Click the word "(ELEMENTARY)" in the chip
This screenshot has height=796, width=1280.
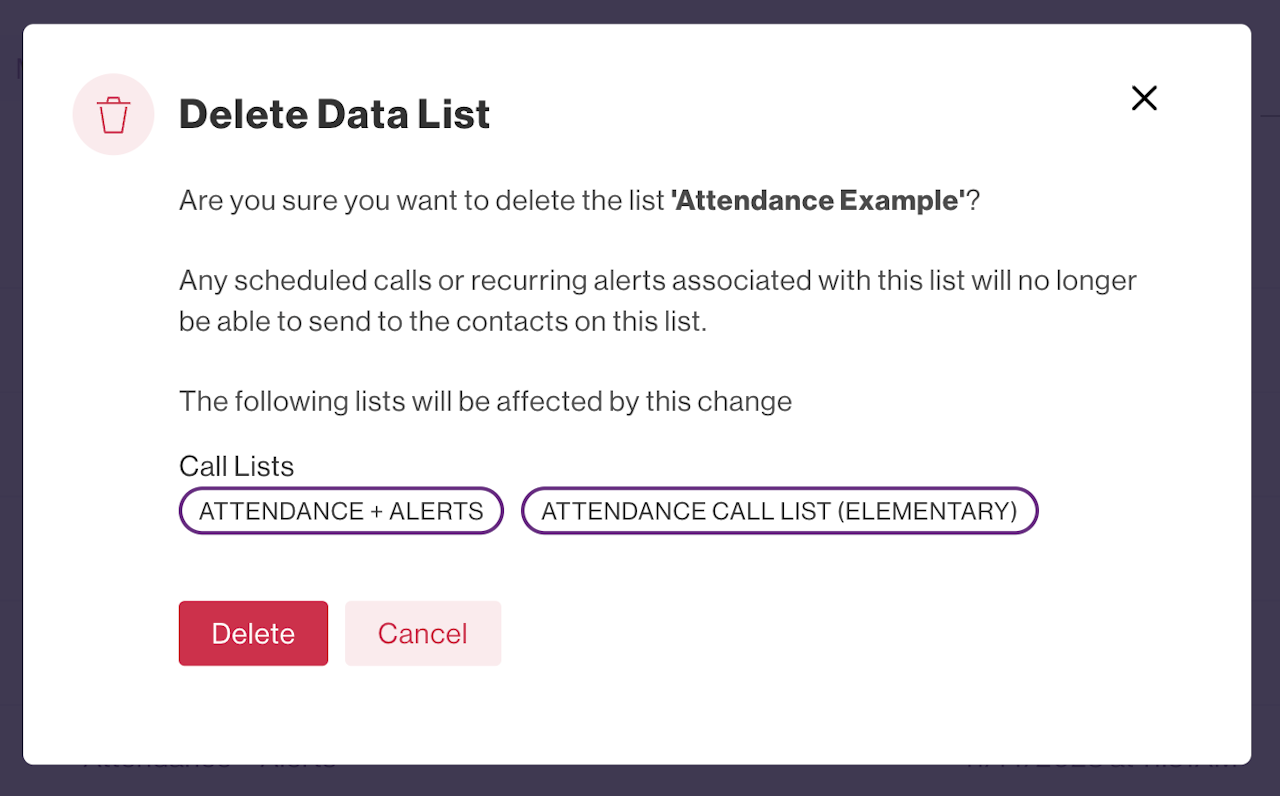[x=927, y=511]
